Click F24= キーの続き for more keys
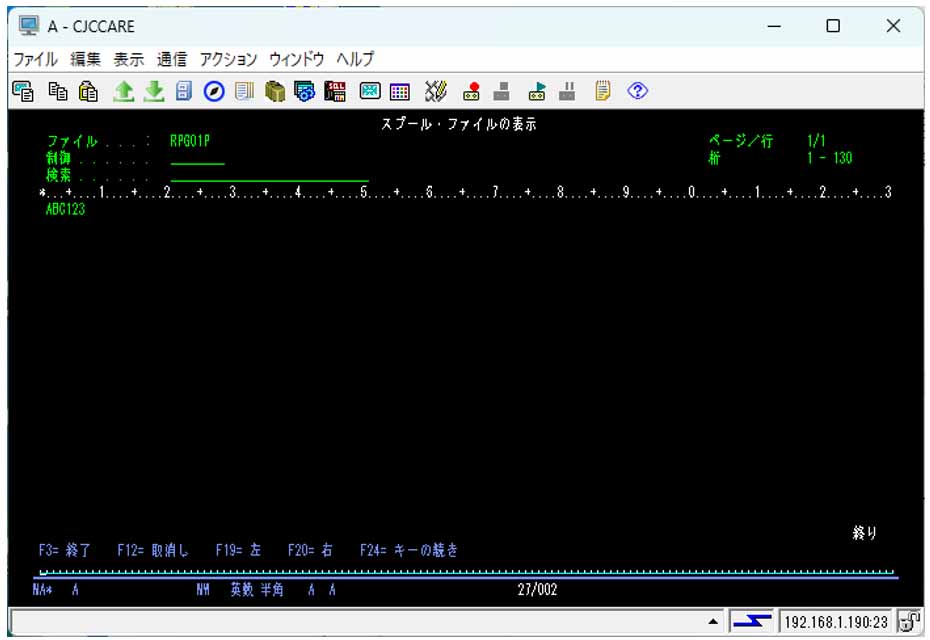930x640 pixels. [409, 550]
